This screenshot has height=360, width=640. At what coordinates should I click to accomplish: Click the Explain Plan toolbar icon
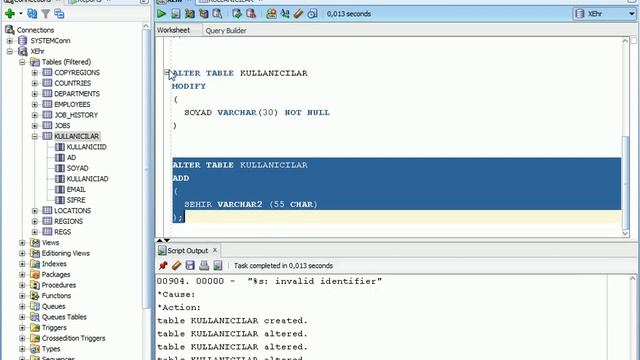[189, 14]
